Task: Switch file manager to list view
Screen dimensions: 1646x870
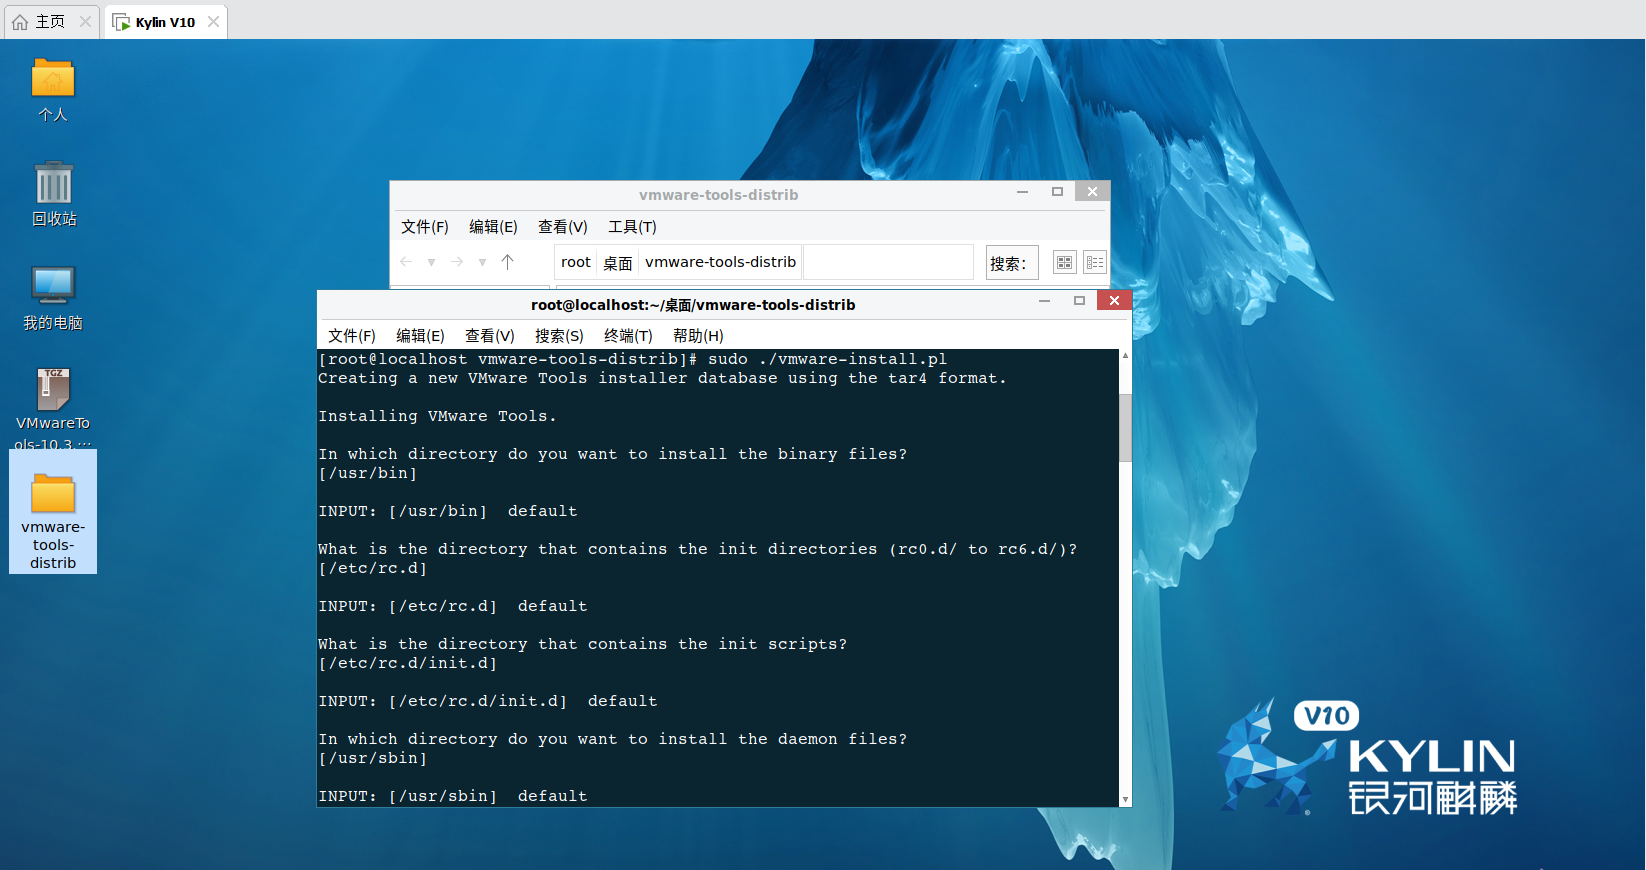Action: click(x=1095, y=263)
